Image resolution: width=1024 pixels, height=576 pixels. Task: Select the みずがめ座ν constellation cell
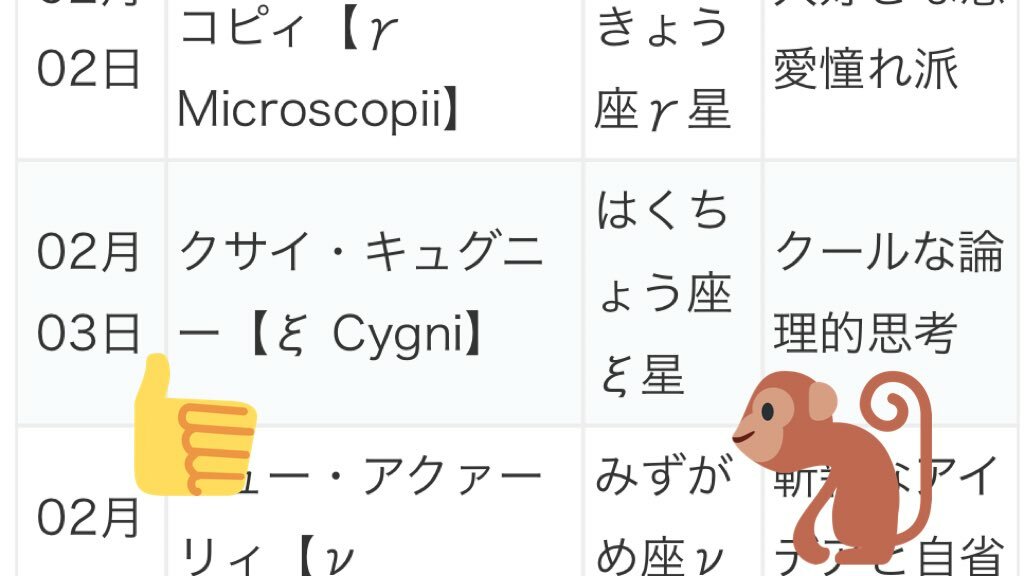tap(672, 502)
